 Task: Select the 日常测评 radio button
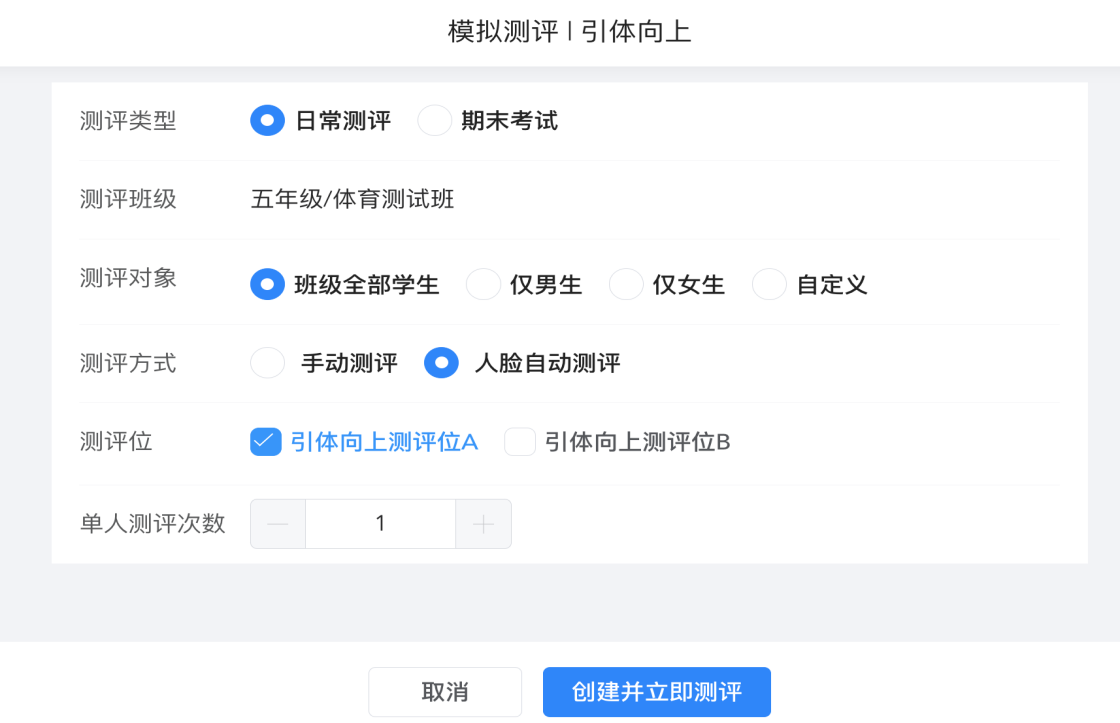point(267,121)
